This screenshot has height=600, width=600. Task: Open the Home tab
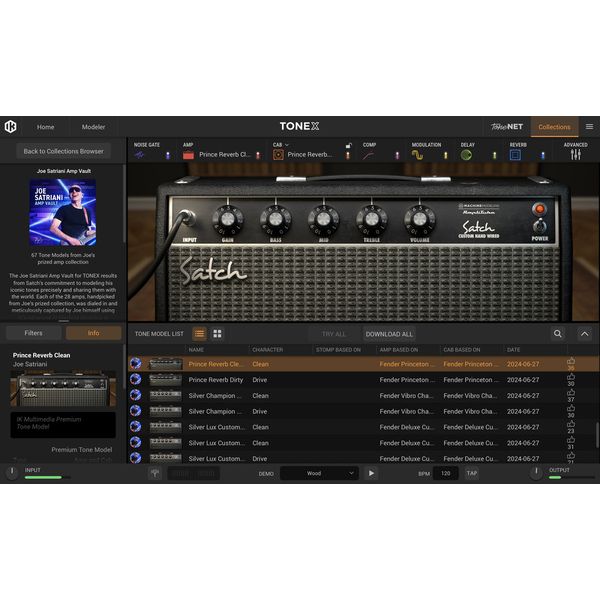click(x=46, y=127)
